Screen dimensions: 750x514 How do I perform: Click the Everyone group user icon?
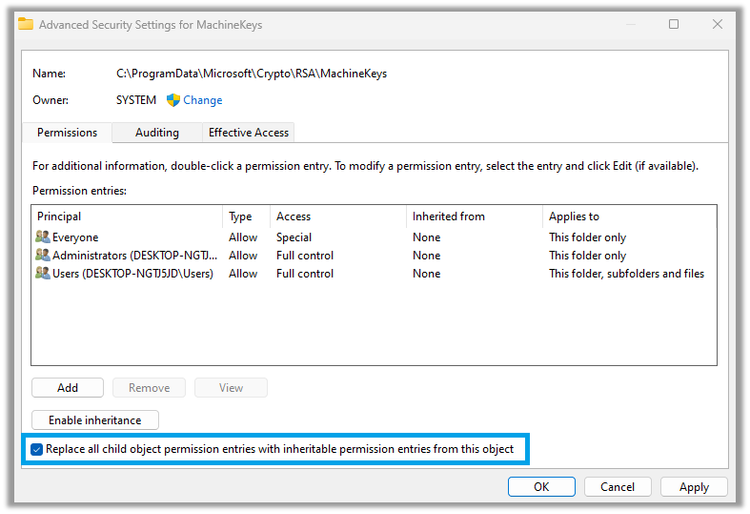pos(42,238)
